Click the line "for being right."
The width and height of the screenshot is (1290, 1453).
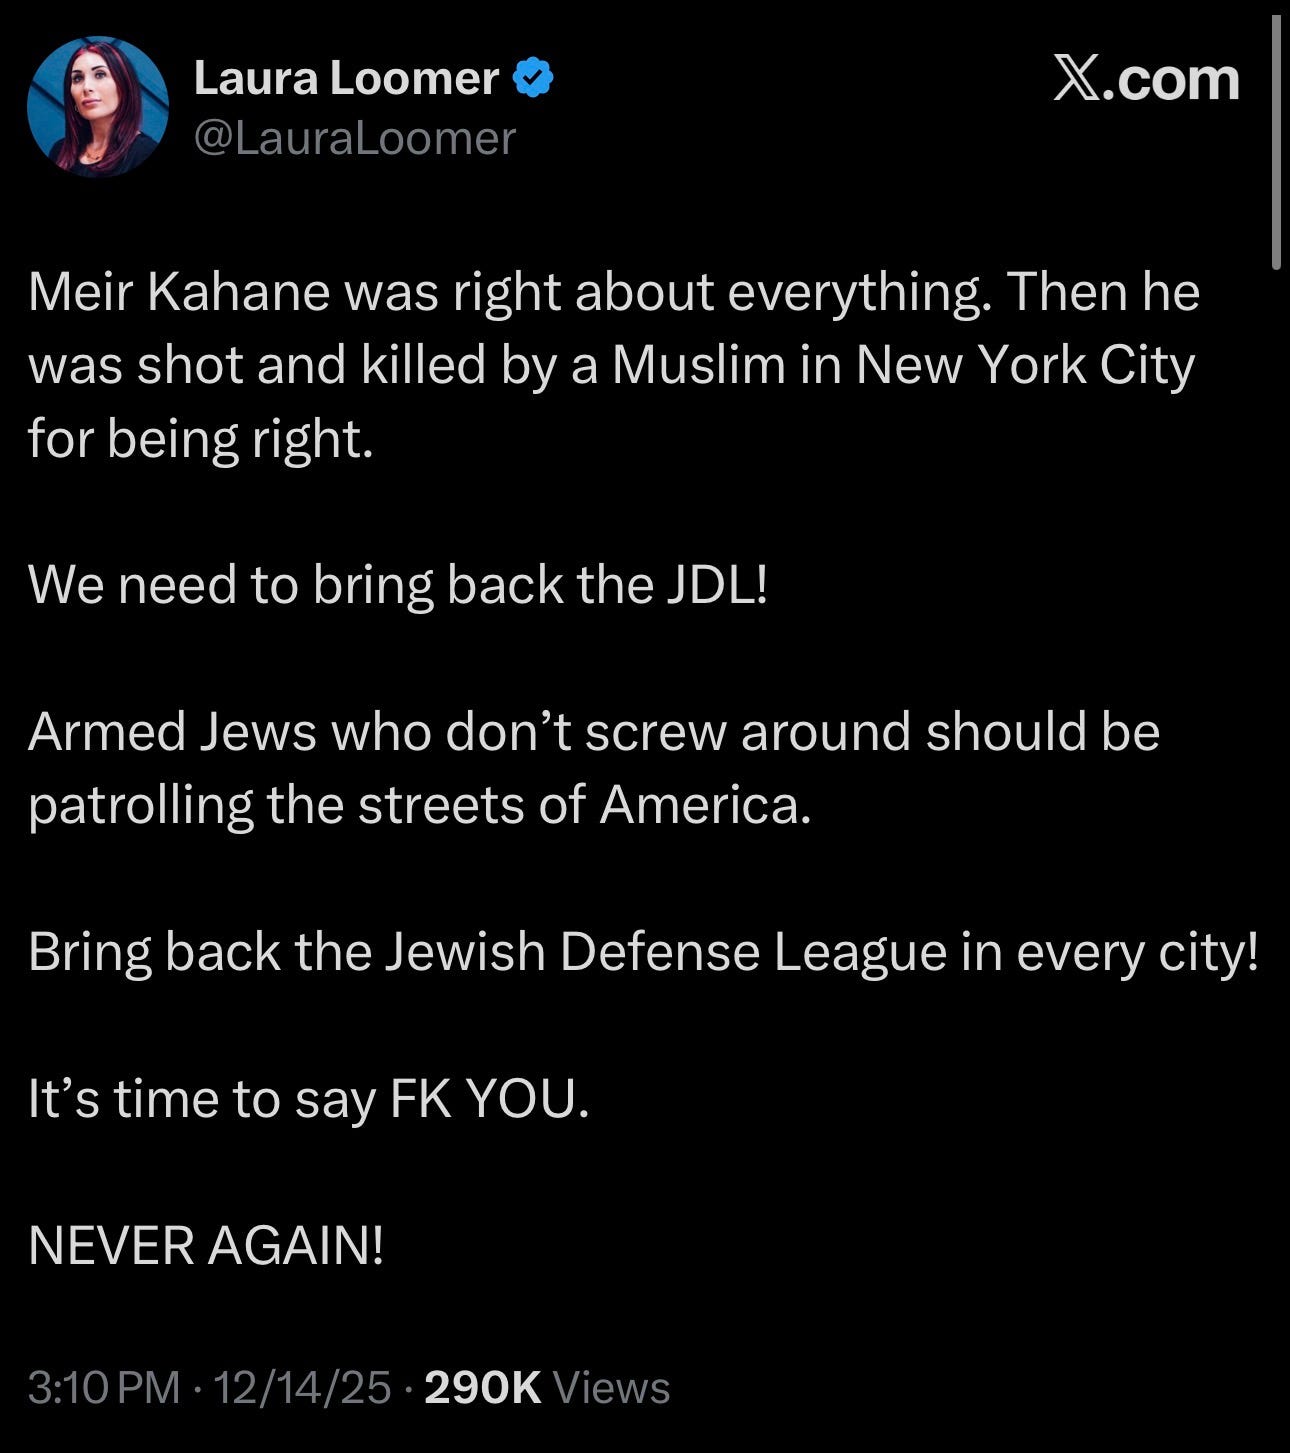click(x=201, y=439)
